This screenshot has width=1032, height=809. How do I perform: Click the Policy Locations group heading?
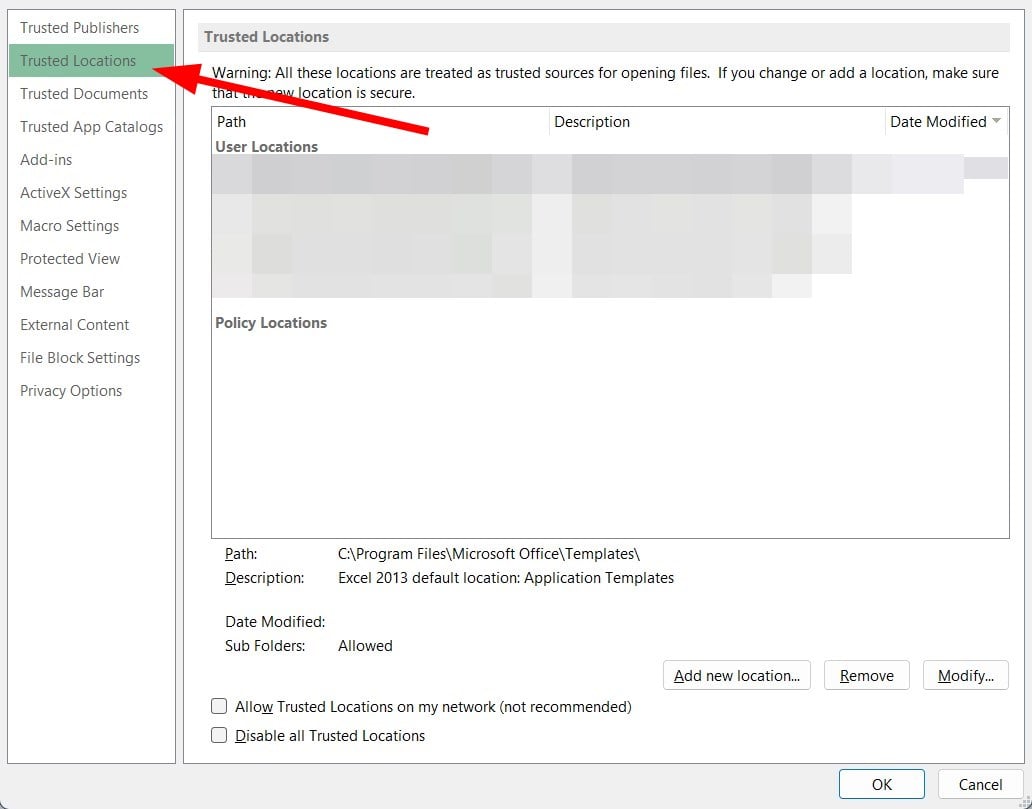(x=271, y=323)
